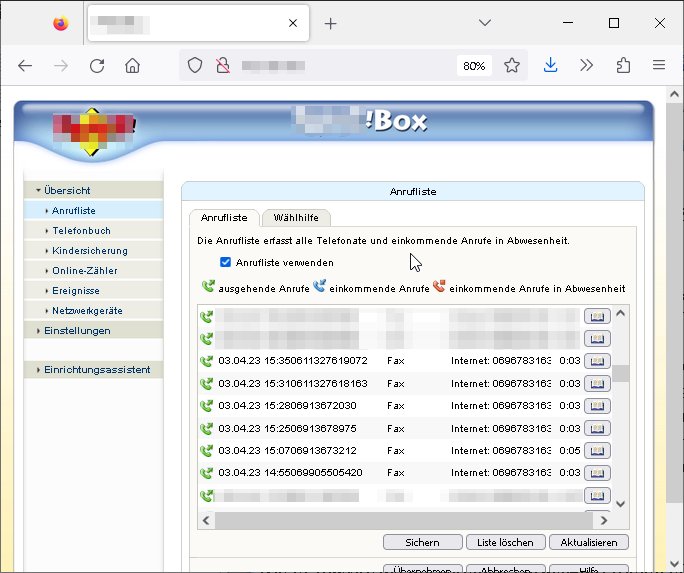Open Firefox hamburger application menu
Viewport: 684px width, 573px height.
coord(659,65)
